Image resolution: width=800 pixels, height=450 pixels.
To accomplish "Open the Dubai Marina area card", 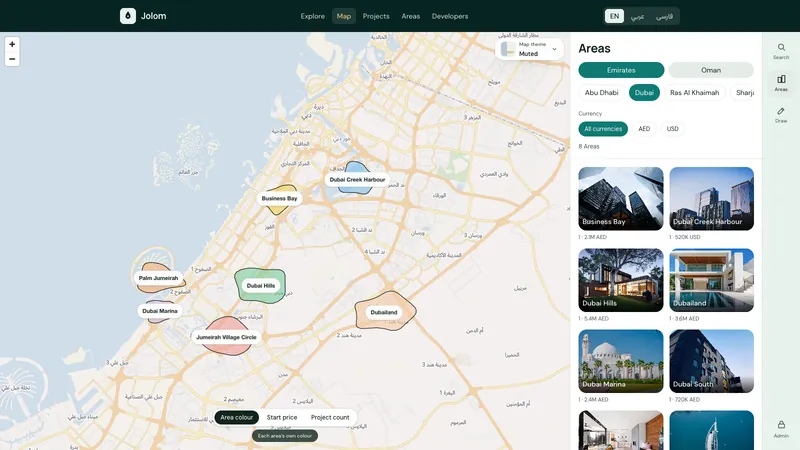I will (621, 361).
